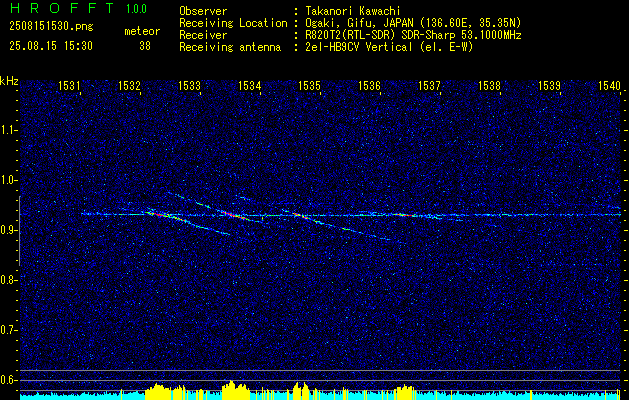Click the 1535 time axis marker
629x400 pixels.
coord(310,85)
